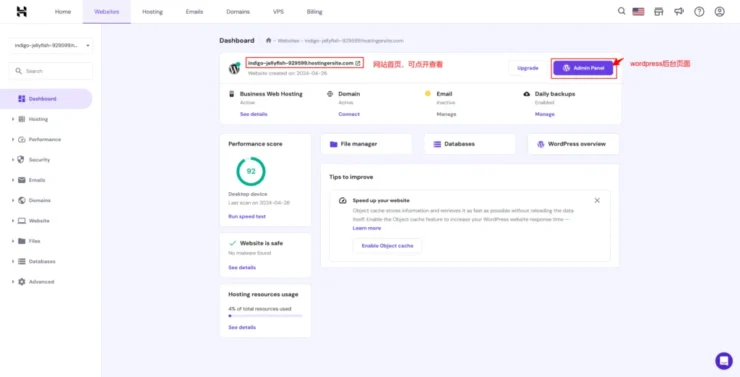740x377 pixels.
Task: Click the Databases icon in sidebar
Action: (x=22, y=261)
